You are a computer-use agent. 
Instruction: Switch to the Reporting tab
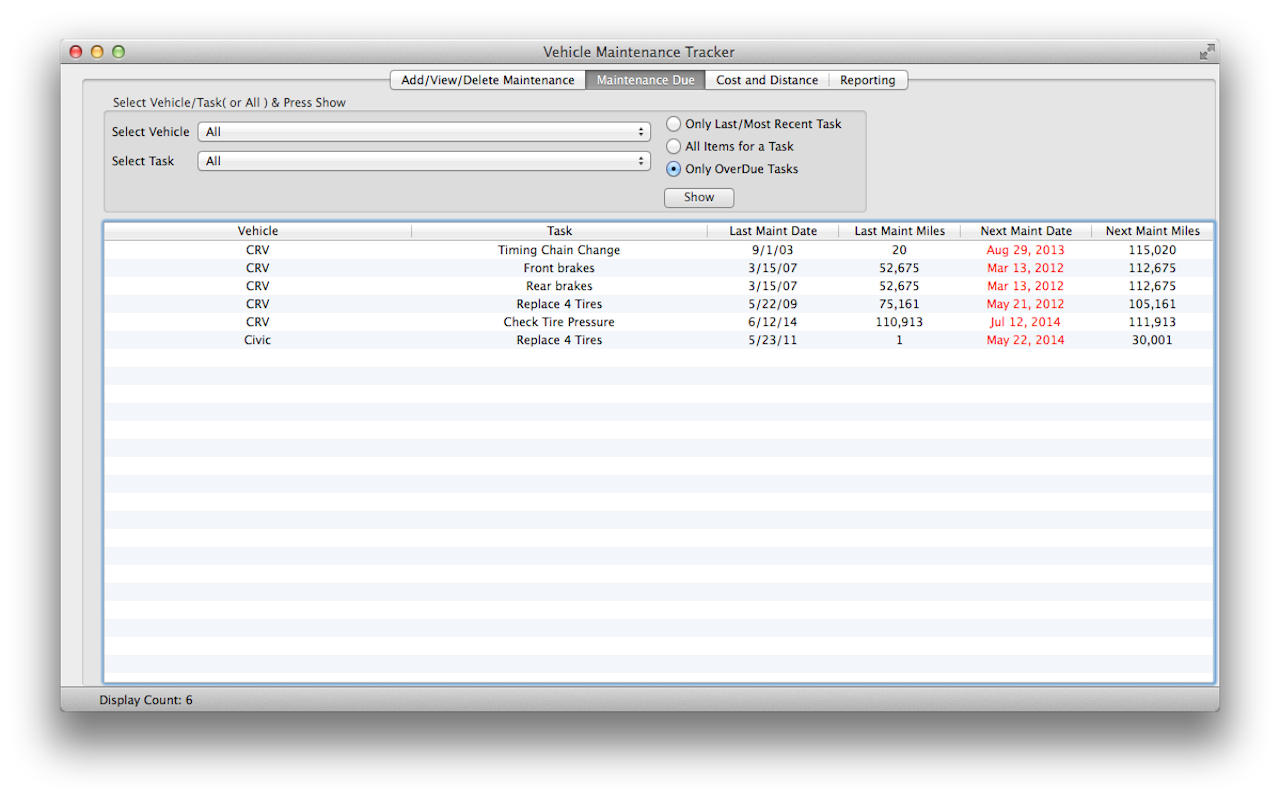[868, 80]
